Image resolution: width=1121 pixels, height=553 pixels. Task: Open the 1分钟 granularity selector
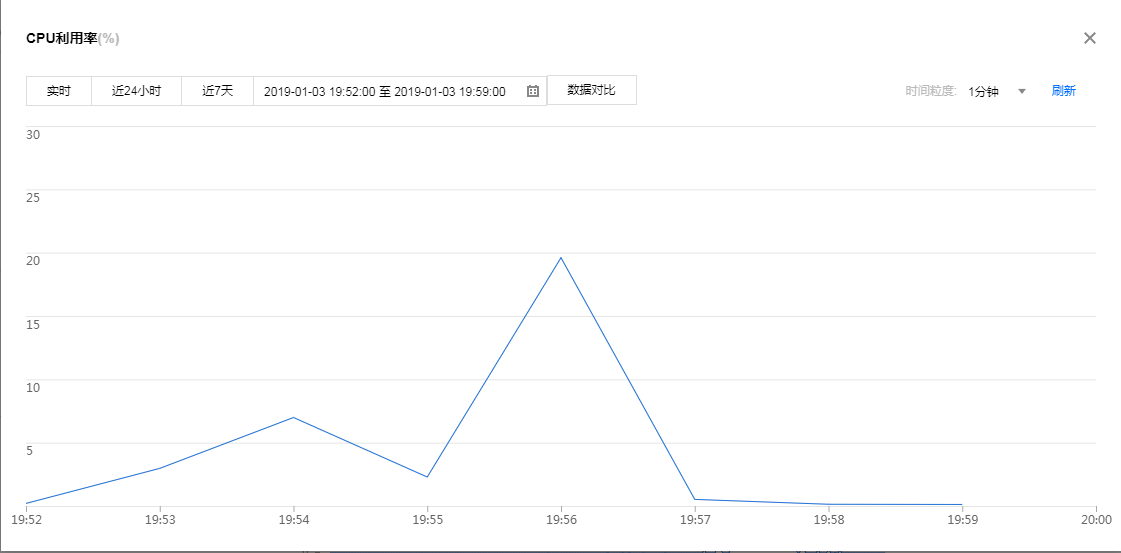tap(983, 91)
